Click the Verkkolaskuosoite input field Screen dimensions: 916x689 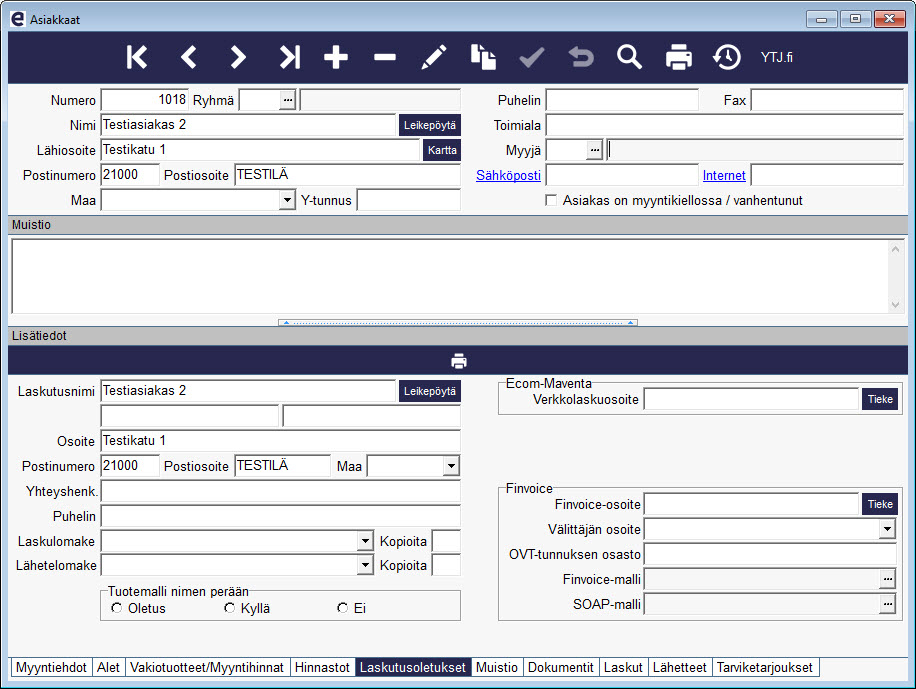click(x=751, y=399)
